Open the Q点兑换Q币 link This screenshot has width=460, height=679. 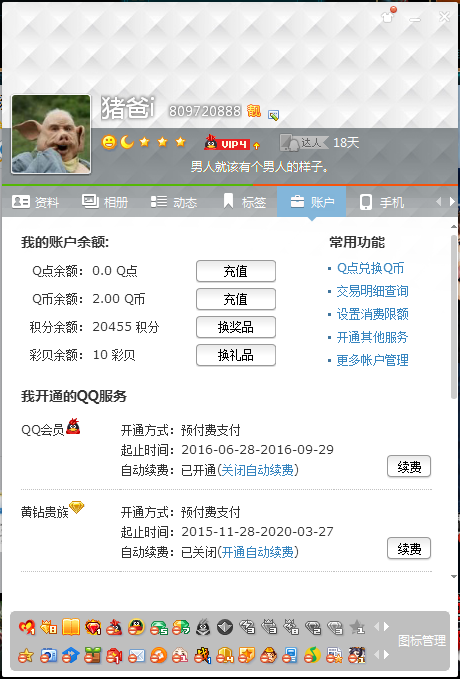(371, 268)
